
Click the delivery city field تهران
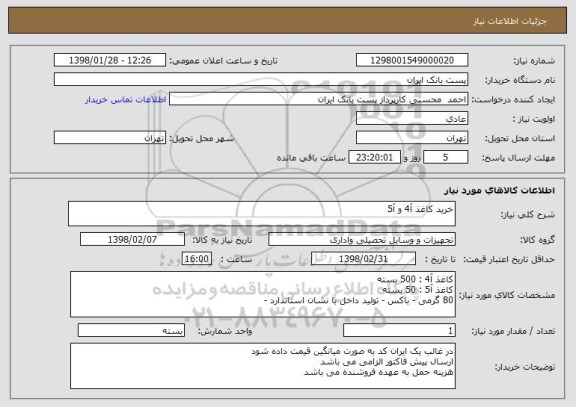110,138
